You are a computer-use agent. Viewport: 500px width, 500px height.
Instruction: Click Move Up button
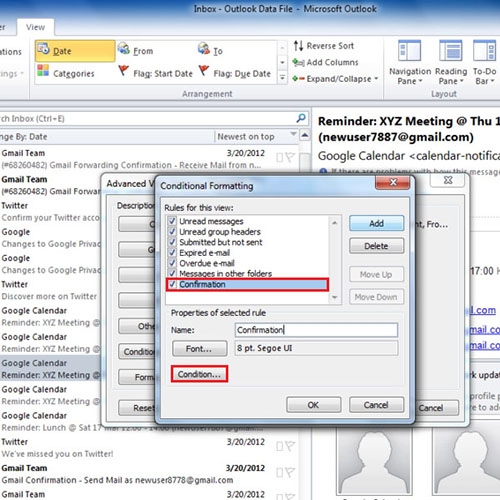coord(376,274)
